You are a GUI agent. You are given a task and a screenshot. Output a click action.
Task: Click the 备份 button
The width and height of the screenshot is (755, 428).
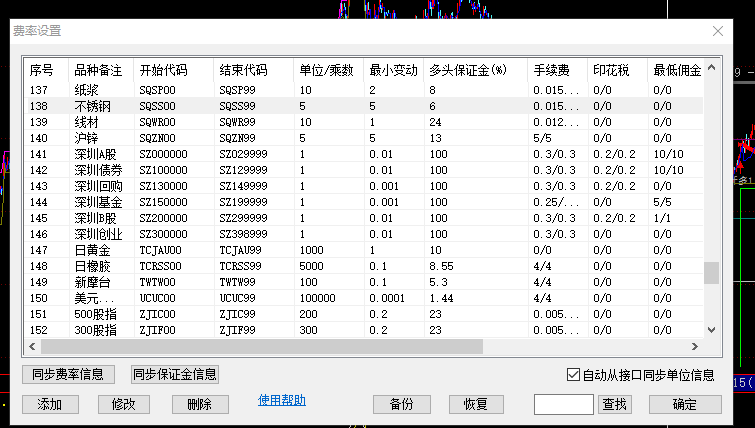(401, 404)
